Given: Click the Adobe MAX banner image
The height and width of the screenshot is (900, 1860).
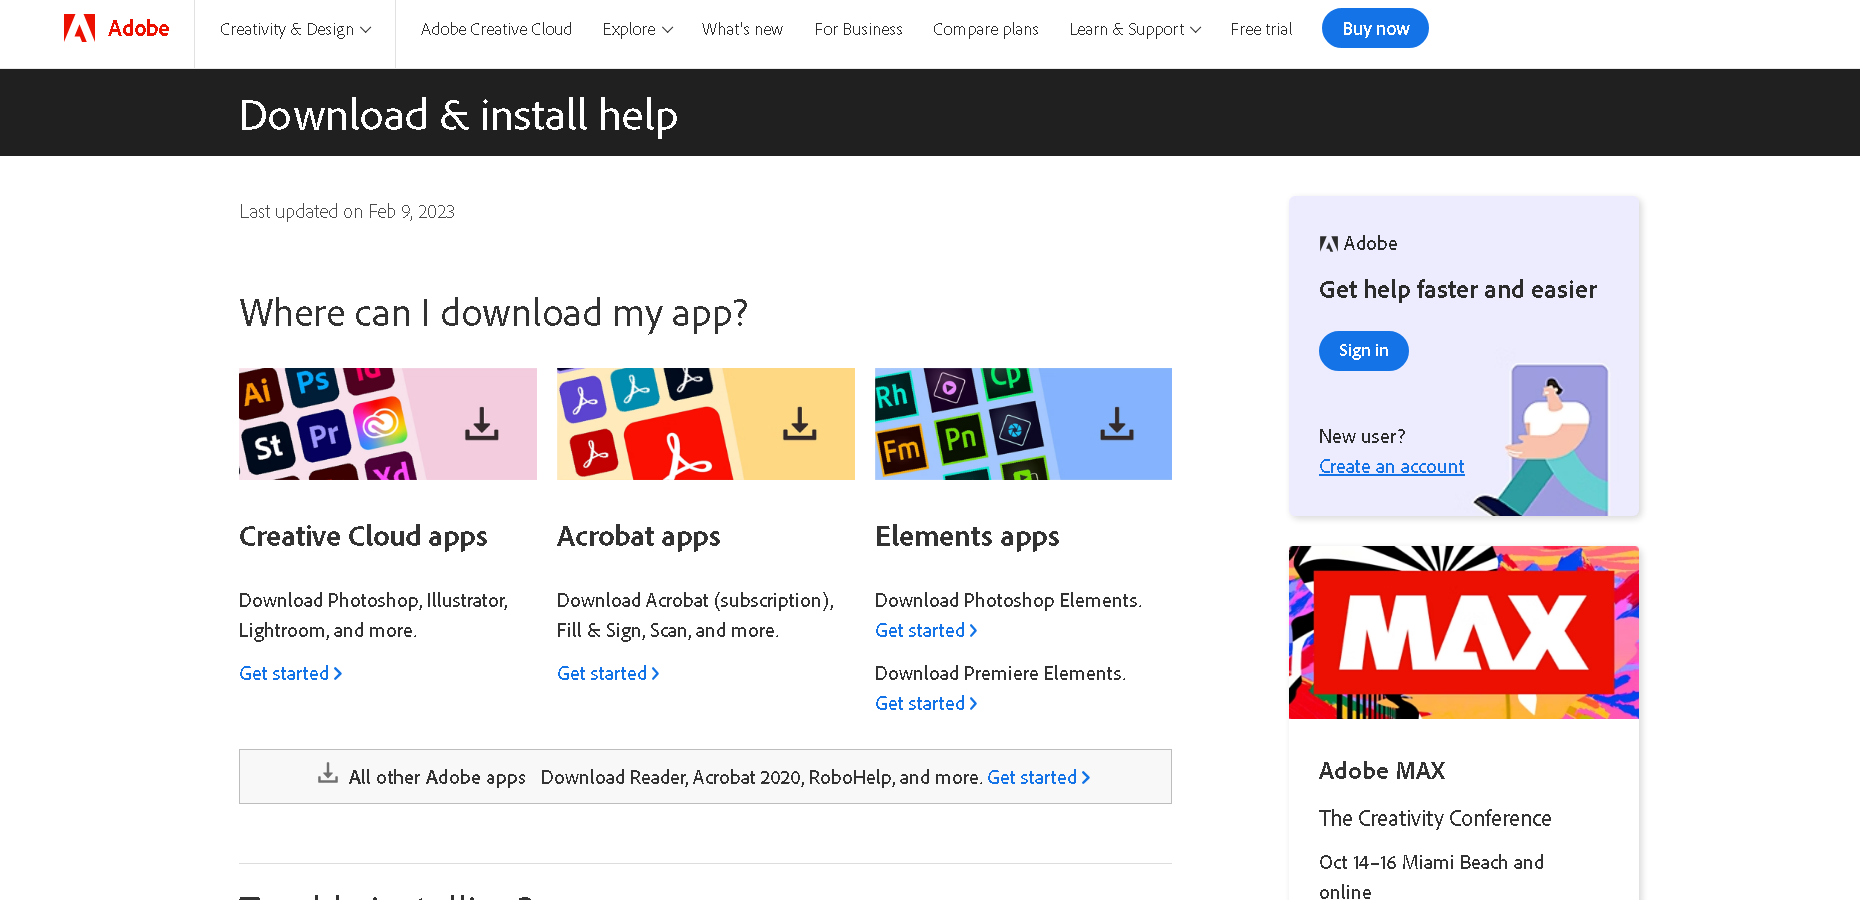Looking at the screenshot, I should coord(1464,632).
